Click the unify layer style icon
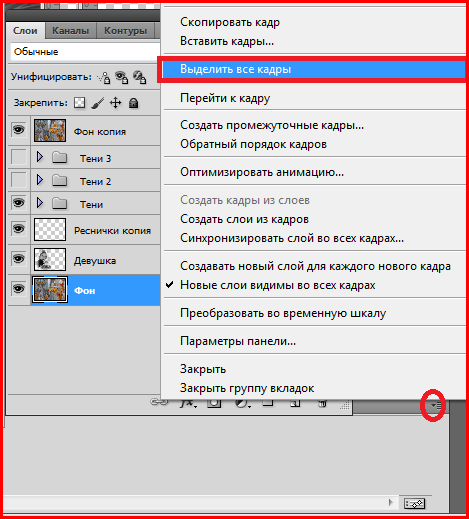Screen dimensions: 469x519 (x=139, y=77)
